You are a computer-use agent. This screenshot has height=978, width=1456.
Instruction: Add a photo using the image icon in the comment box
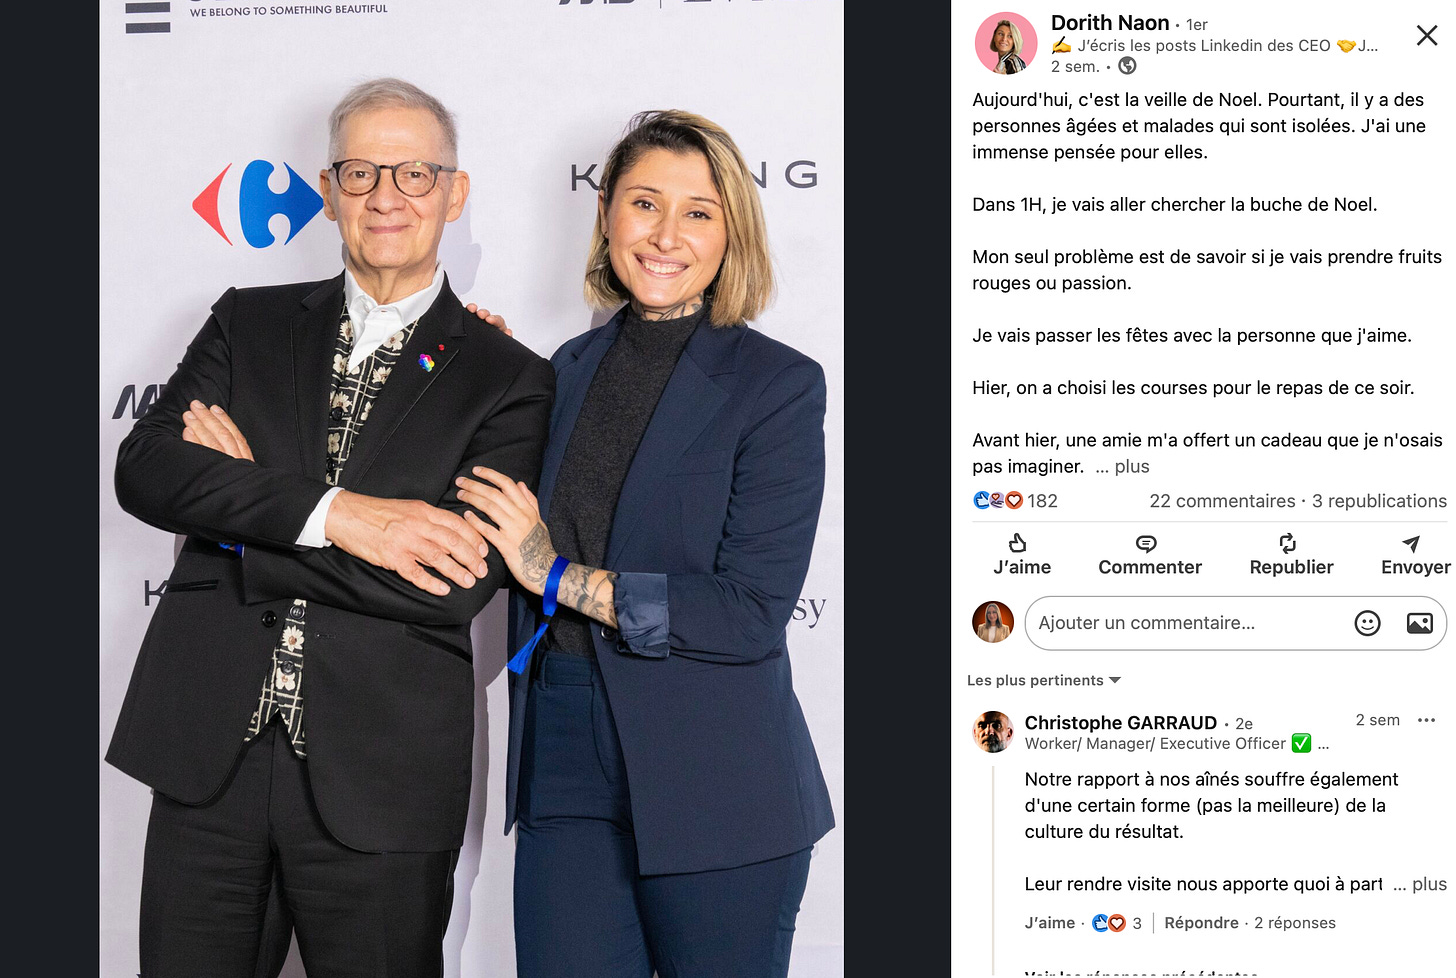[x=1420, y=623]
